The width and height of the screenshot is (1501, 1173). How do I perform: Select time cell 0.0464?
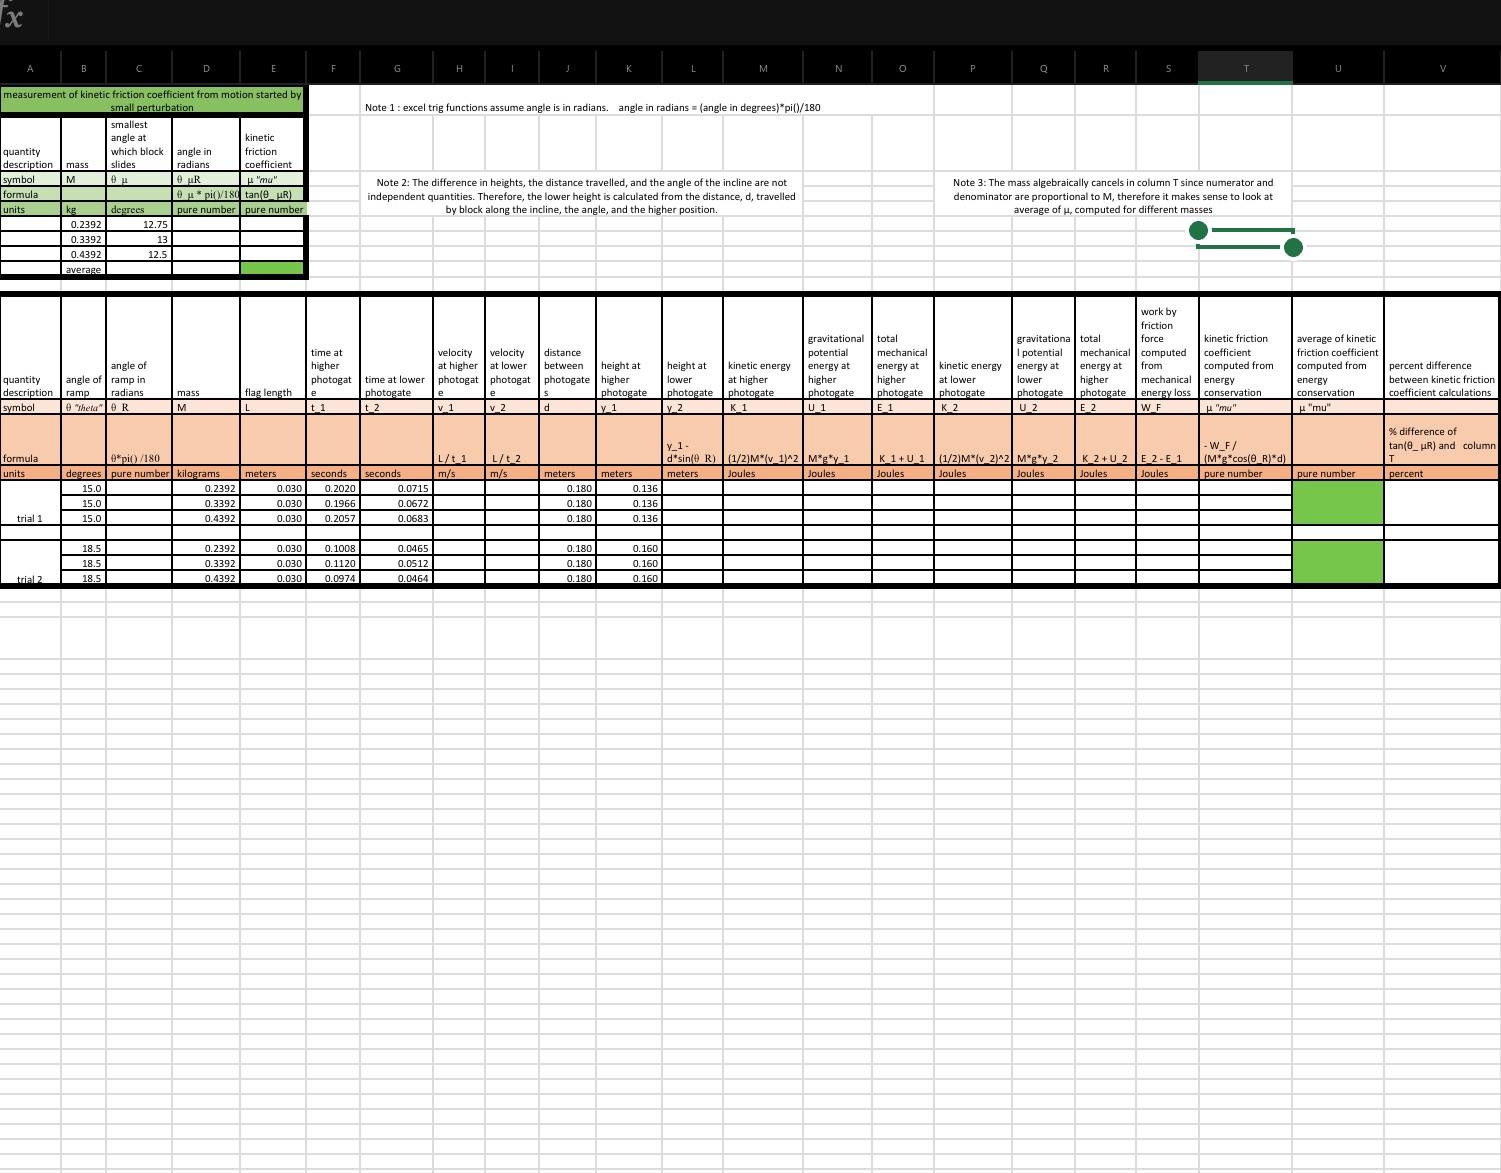pyautogui.click(x=396, y=578)
